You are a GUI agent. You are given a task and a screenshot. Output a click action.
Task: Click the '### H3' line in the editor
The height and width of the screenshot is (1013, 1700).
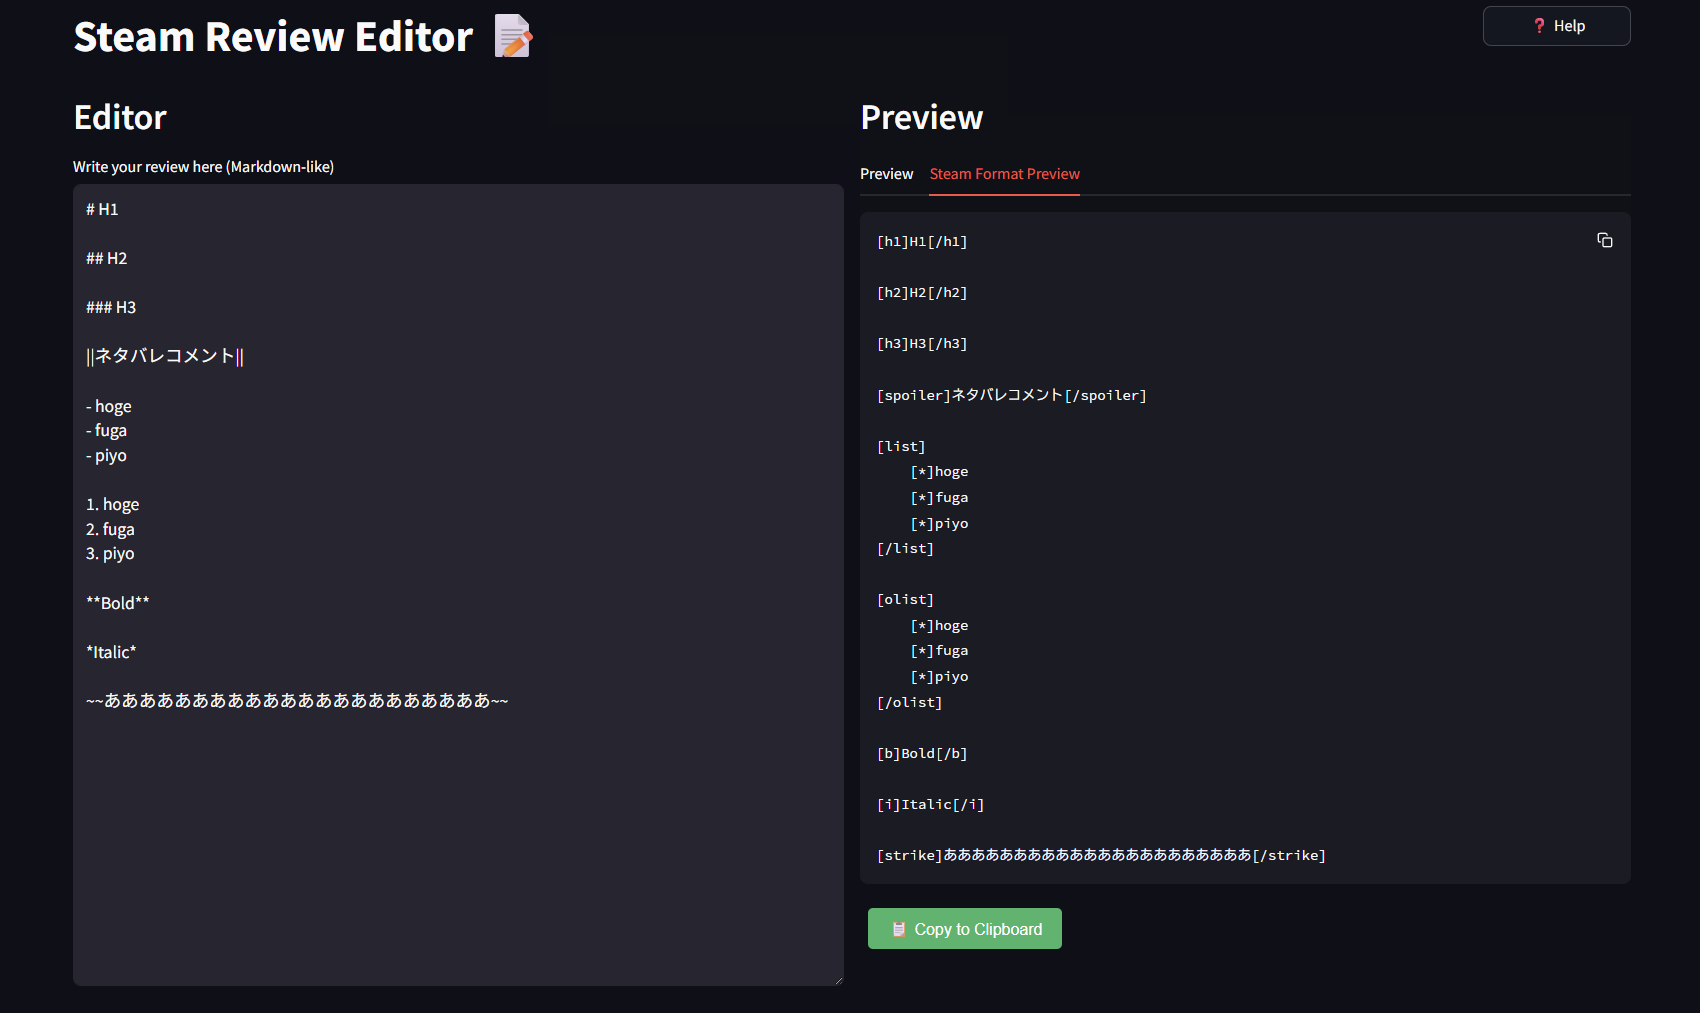111,307
